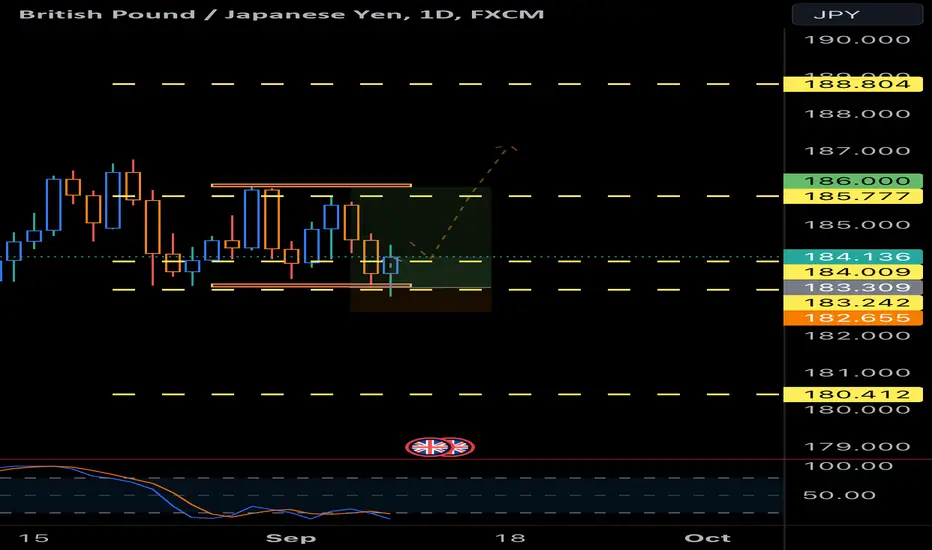Image resolution: width=932 pixels, height=550 pixels.
Task: Select the 183.309 gray price label
Action: coord(853,288)
